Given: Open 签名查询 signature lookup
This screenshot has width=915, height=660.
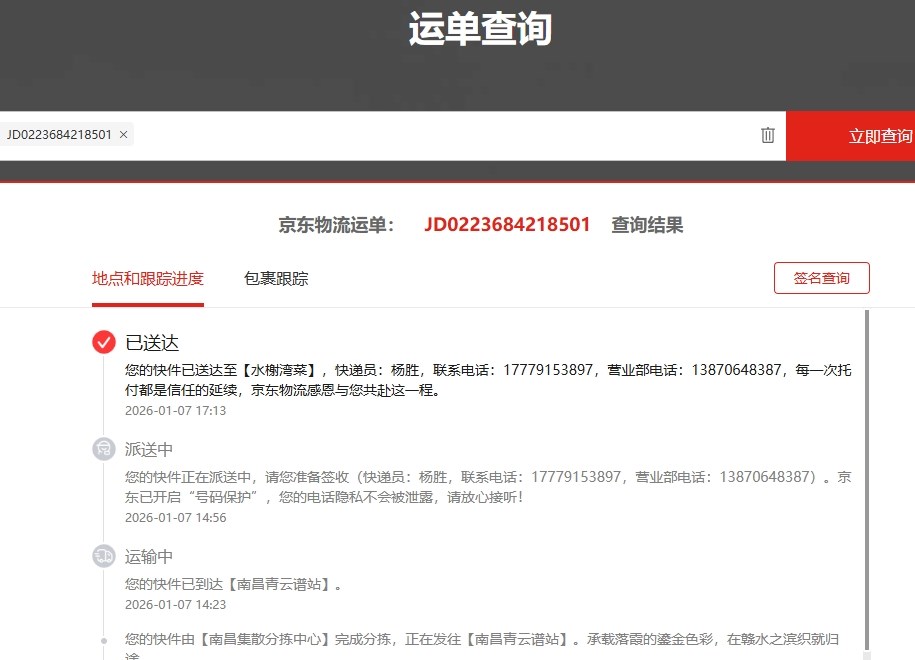Looking at the screenshot, I should tap(821, 278).
